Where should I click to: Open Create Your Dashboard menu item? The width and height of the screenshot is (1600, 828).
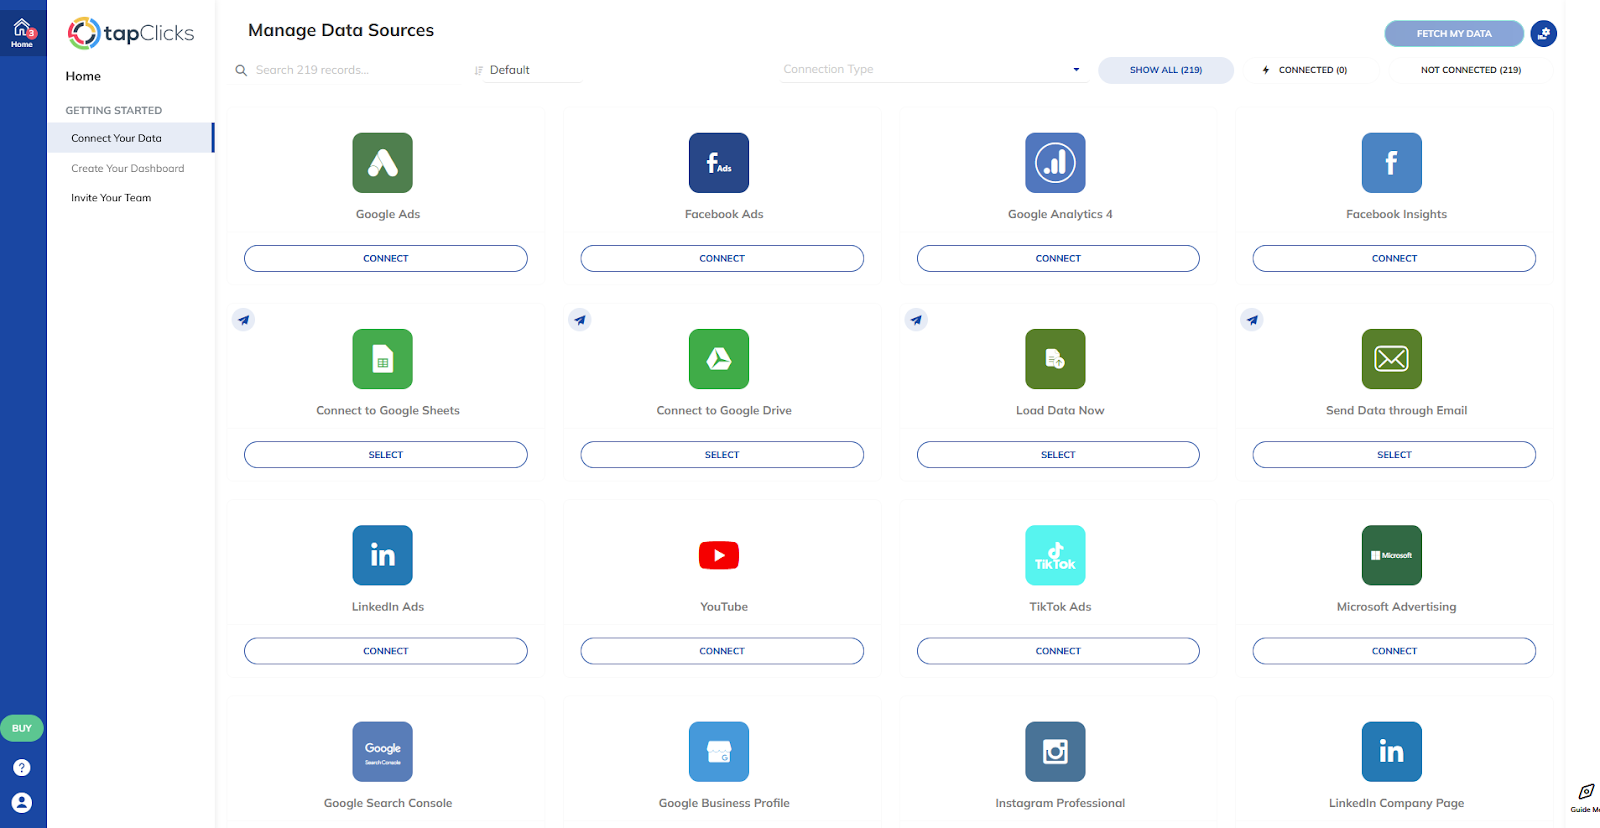click(128, 168)
